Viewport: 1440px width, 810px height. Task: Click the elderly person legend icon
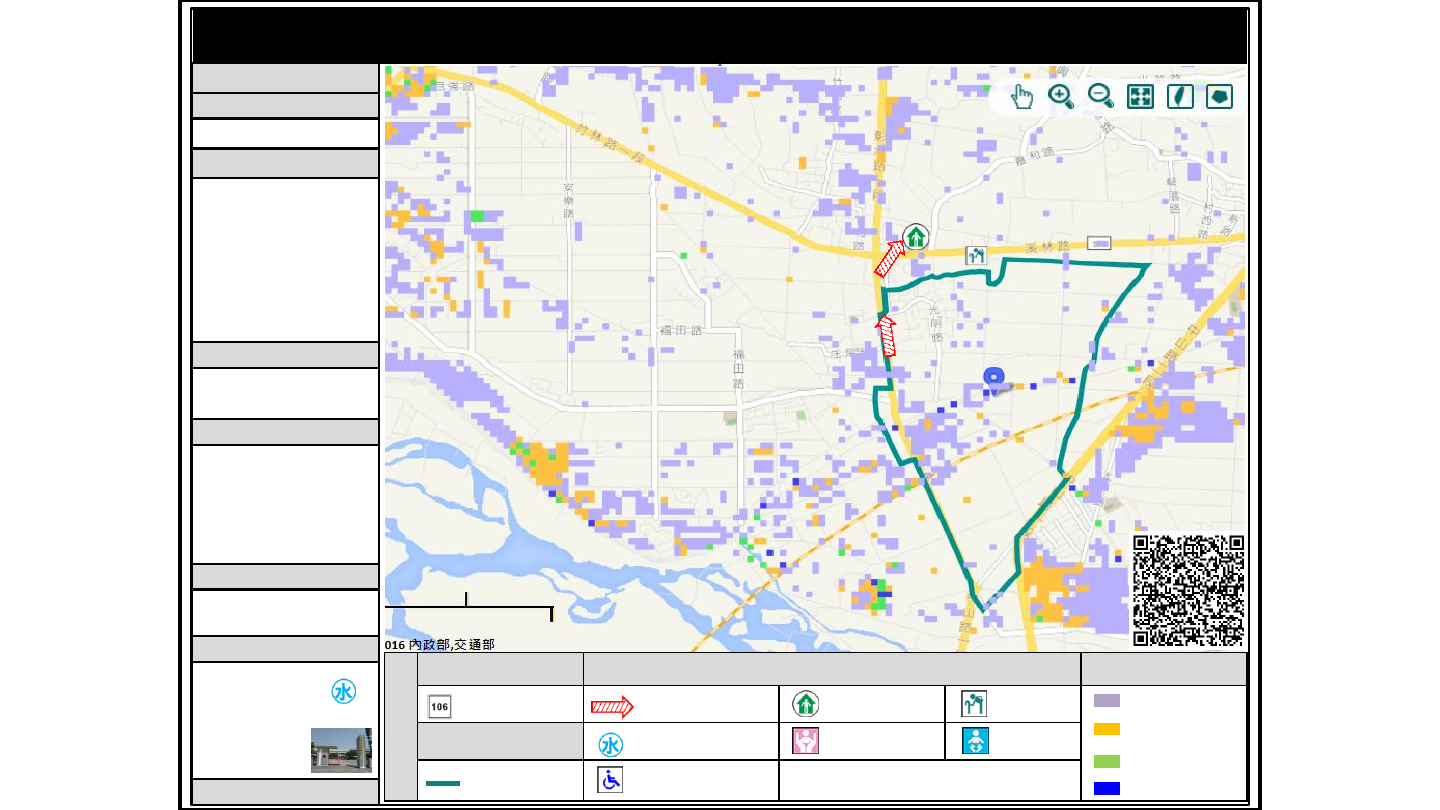click(974, 704)
